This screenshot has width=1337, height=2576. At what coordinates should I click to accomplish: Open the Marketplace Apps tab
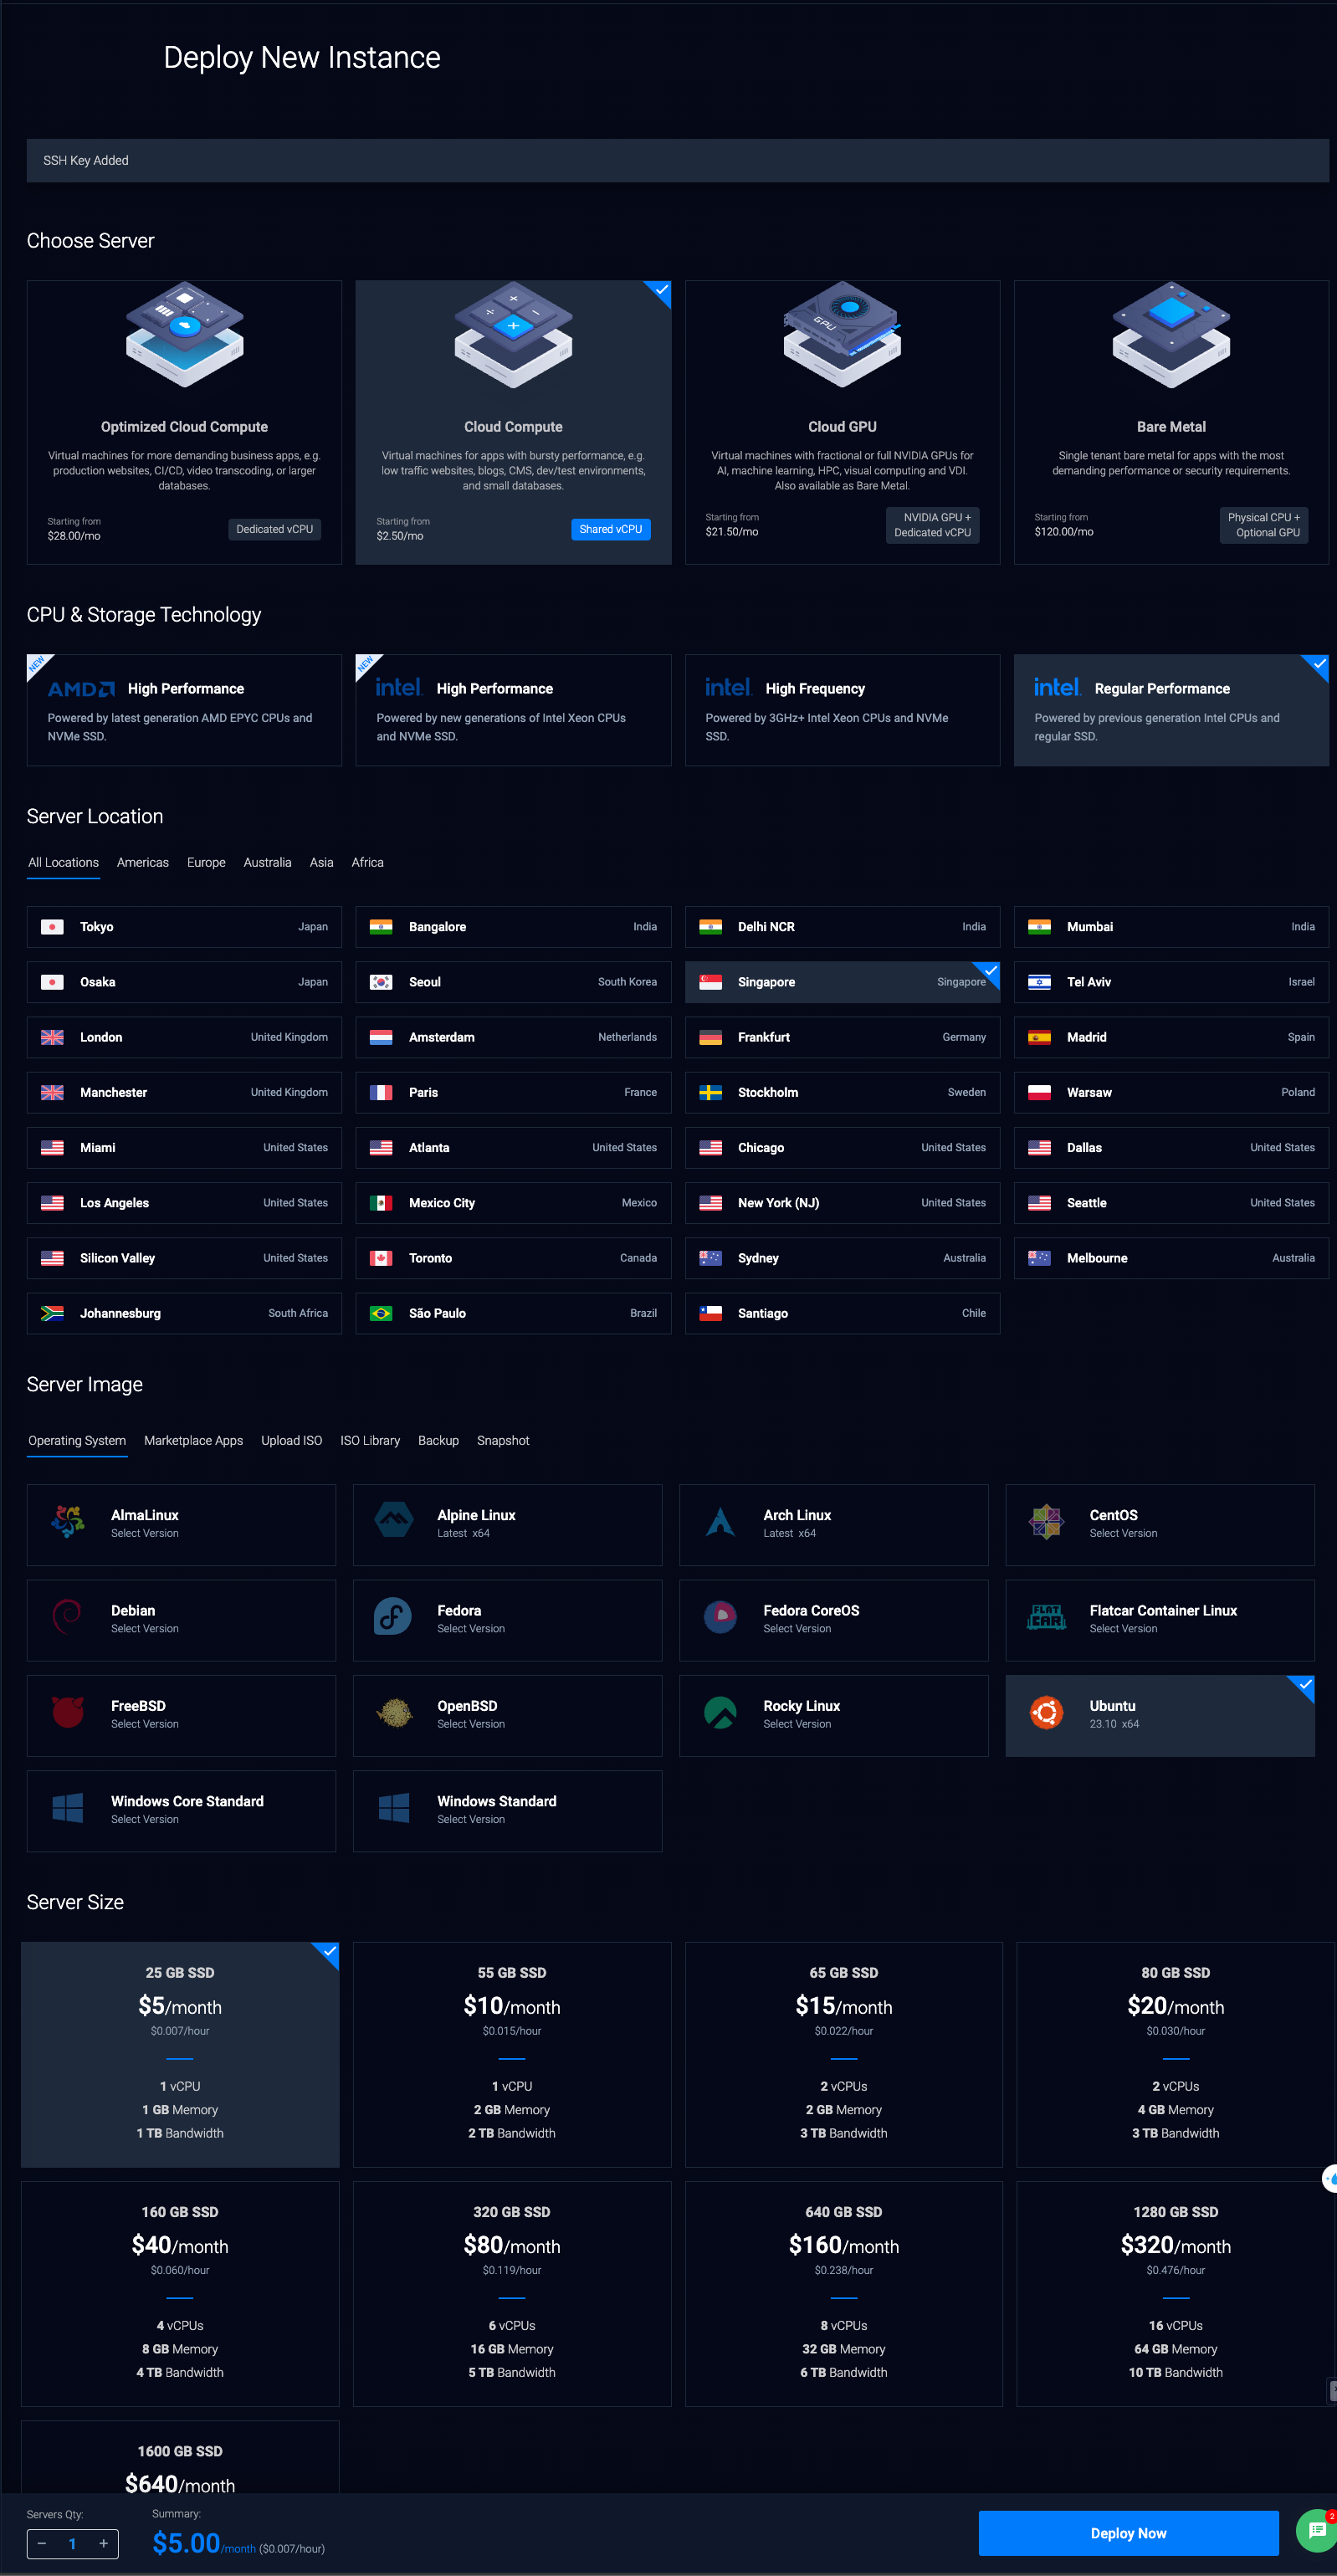[193, 1440]
